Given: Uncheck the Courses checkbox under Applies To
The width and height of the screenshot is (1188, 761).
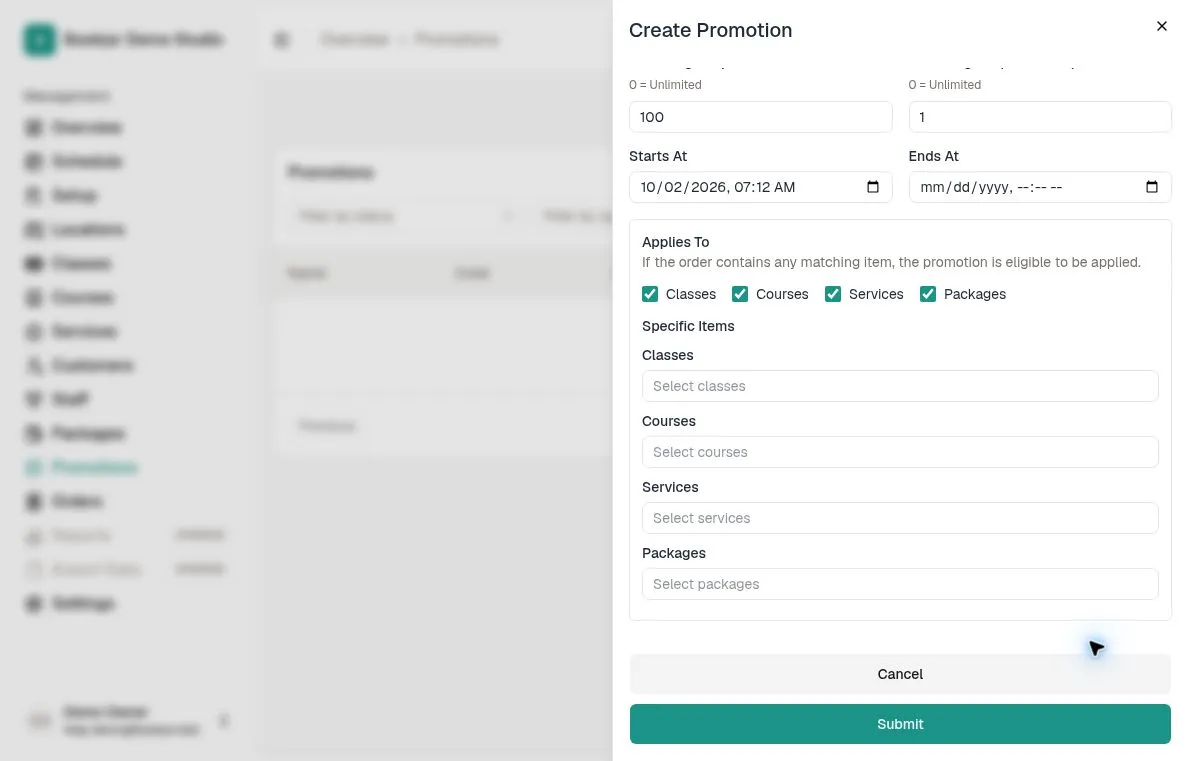Looking at the screenshot, I should click(x=740, y=294).
